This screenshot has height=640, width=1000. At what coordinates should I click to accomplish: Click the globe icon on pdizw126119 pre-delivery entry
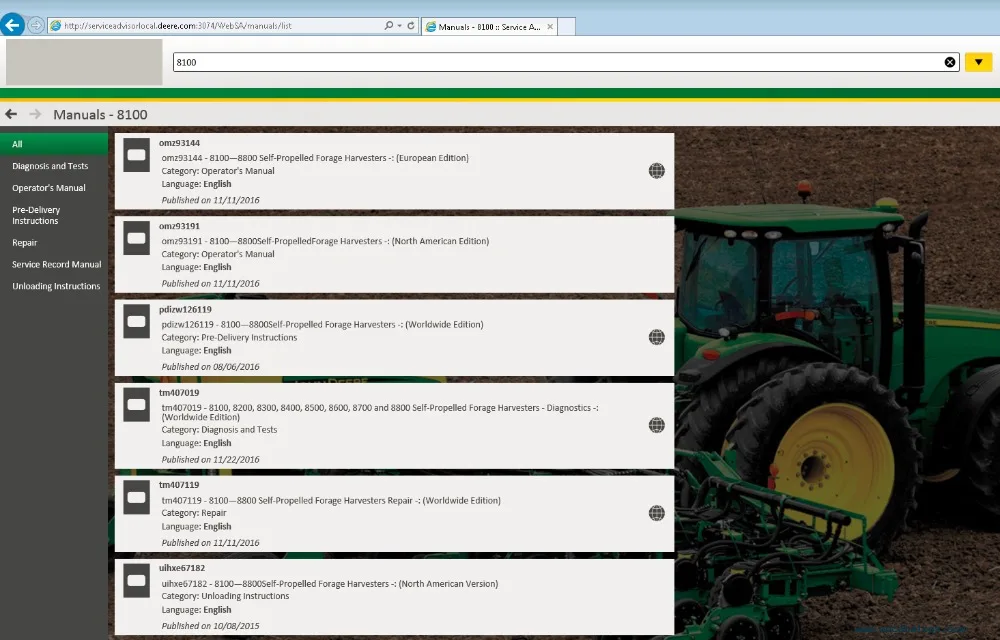coord(656,337)
